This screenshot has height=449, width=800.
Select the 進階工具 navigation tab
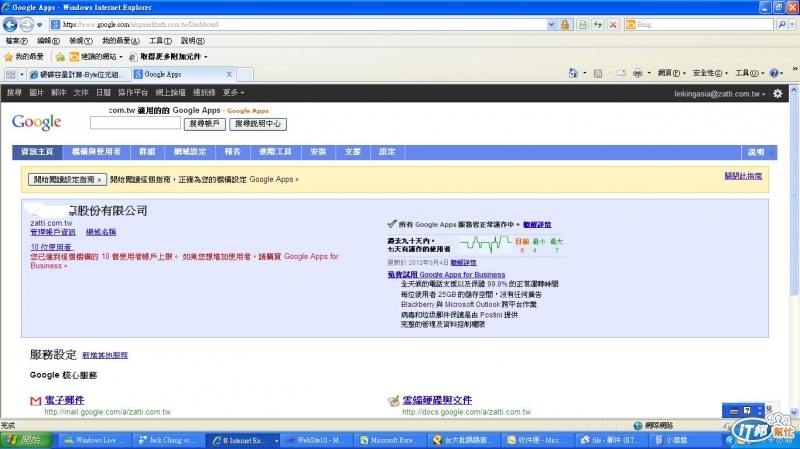tap(275, 152)
